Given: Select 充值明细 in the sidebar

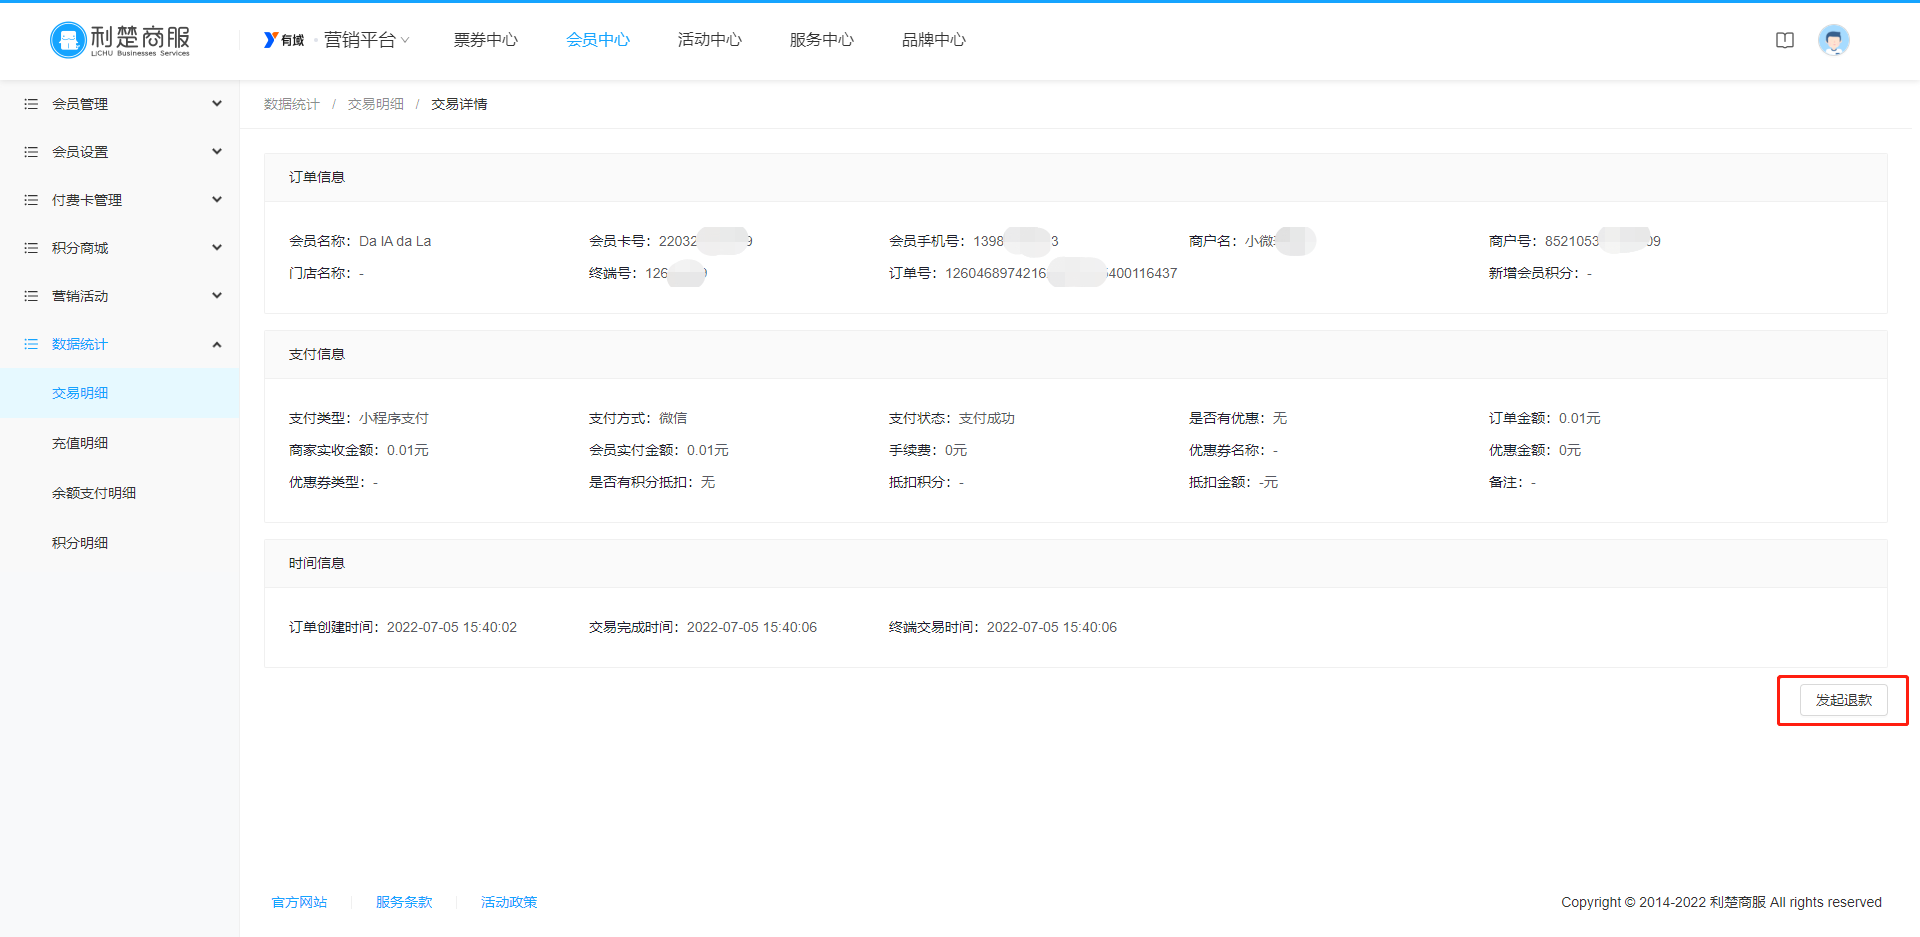Looking at the screenshot, I should (x=120, y=443).
